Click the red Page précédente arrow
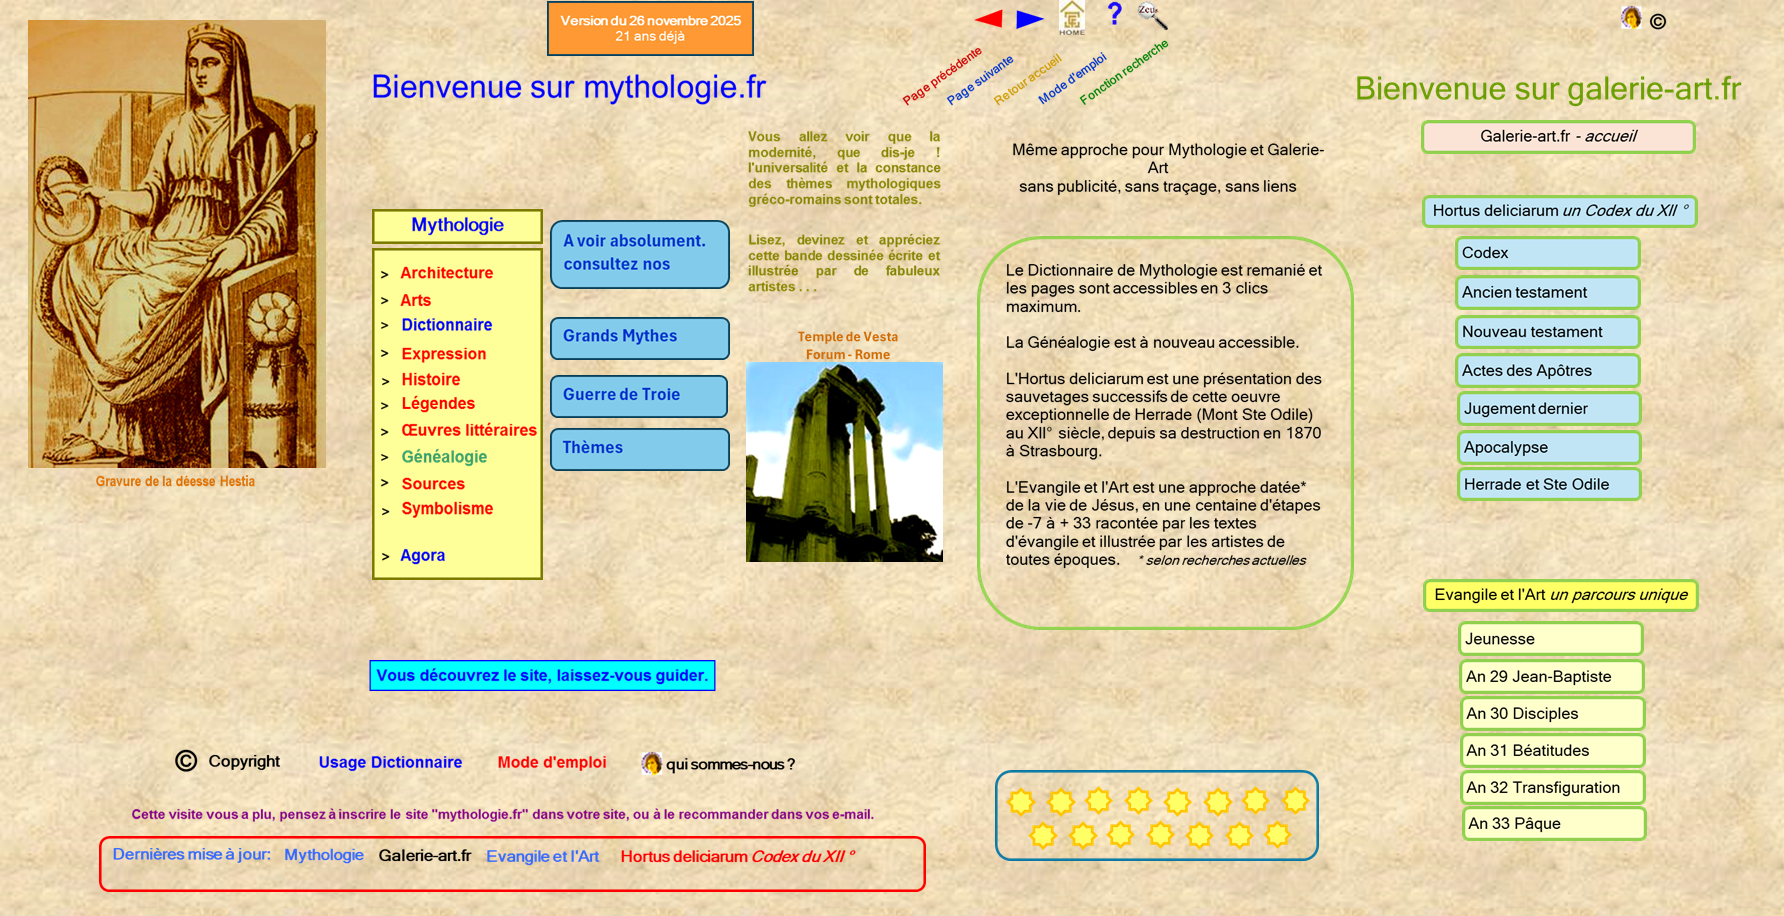 (x=986, y=17)
